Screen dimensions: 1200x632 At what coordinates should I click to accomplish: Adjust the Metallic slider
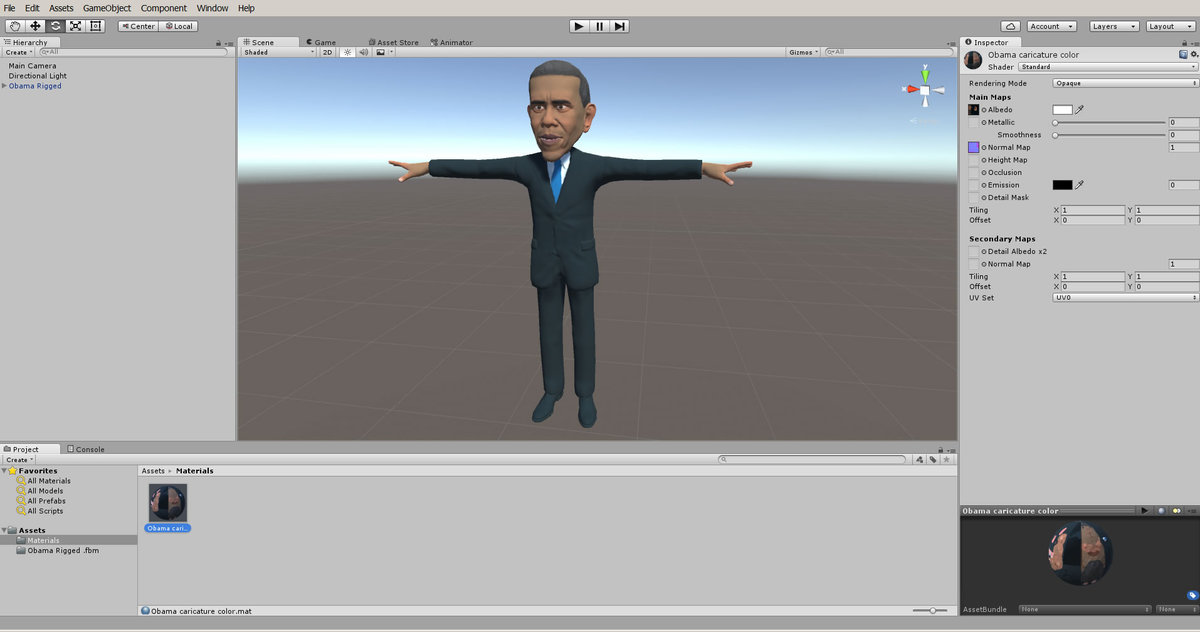click(x=1108, y=122)
